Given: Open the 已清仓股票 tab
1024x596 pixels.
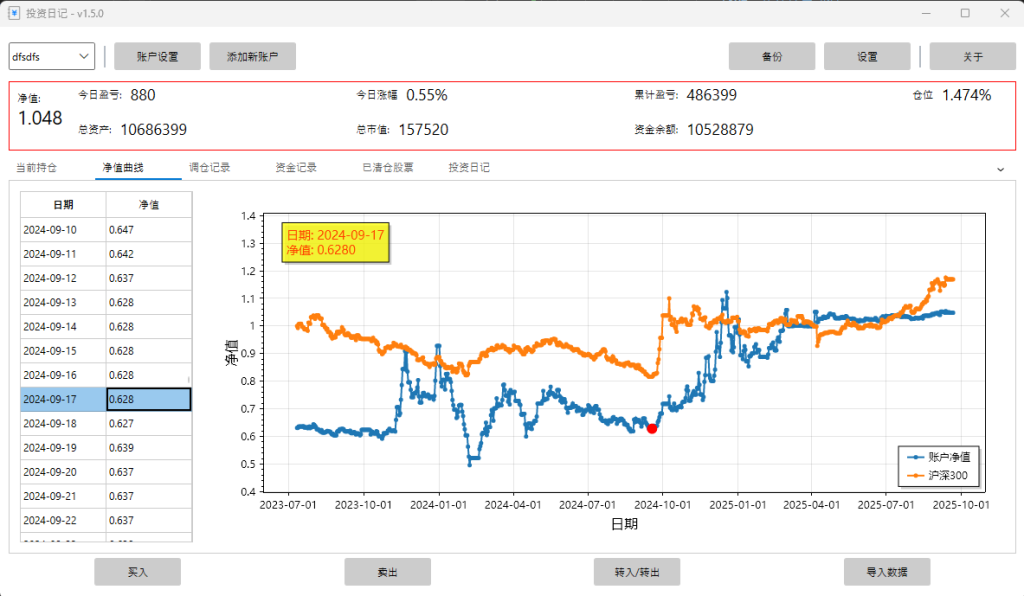Looking at the screenshot, I should 387,167.
